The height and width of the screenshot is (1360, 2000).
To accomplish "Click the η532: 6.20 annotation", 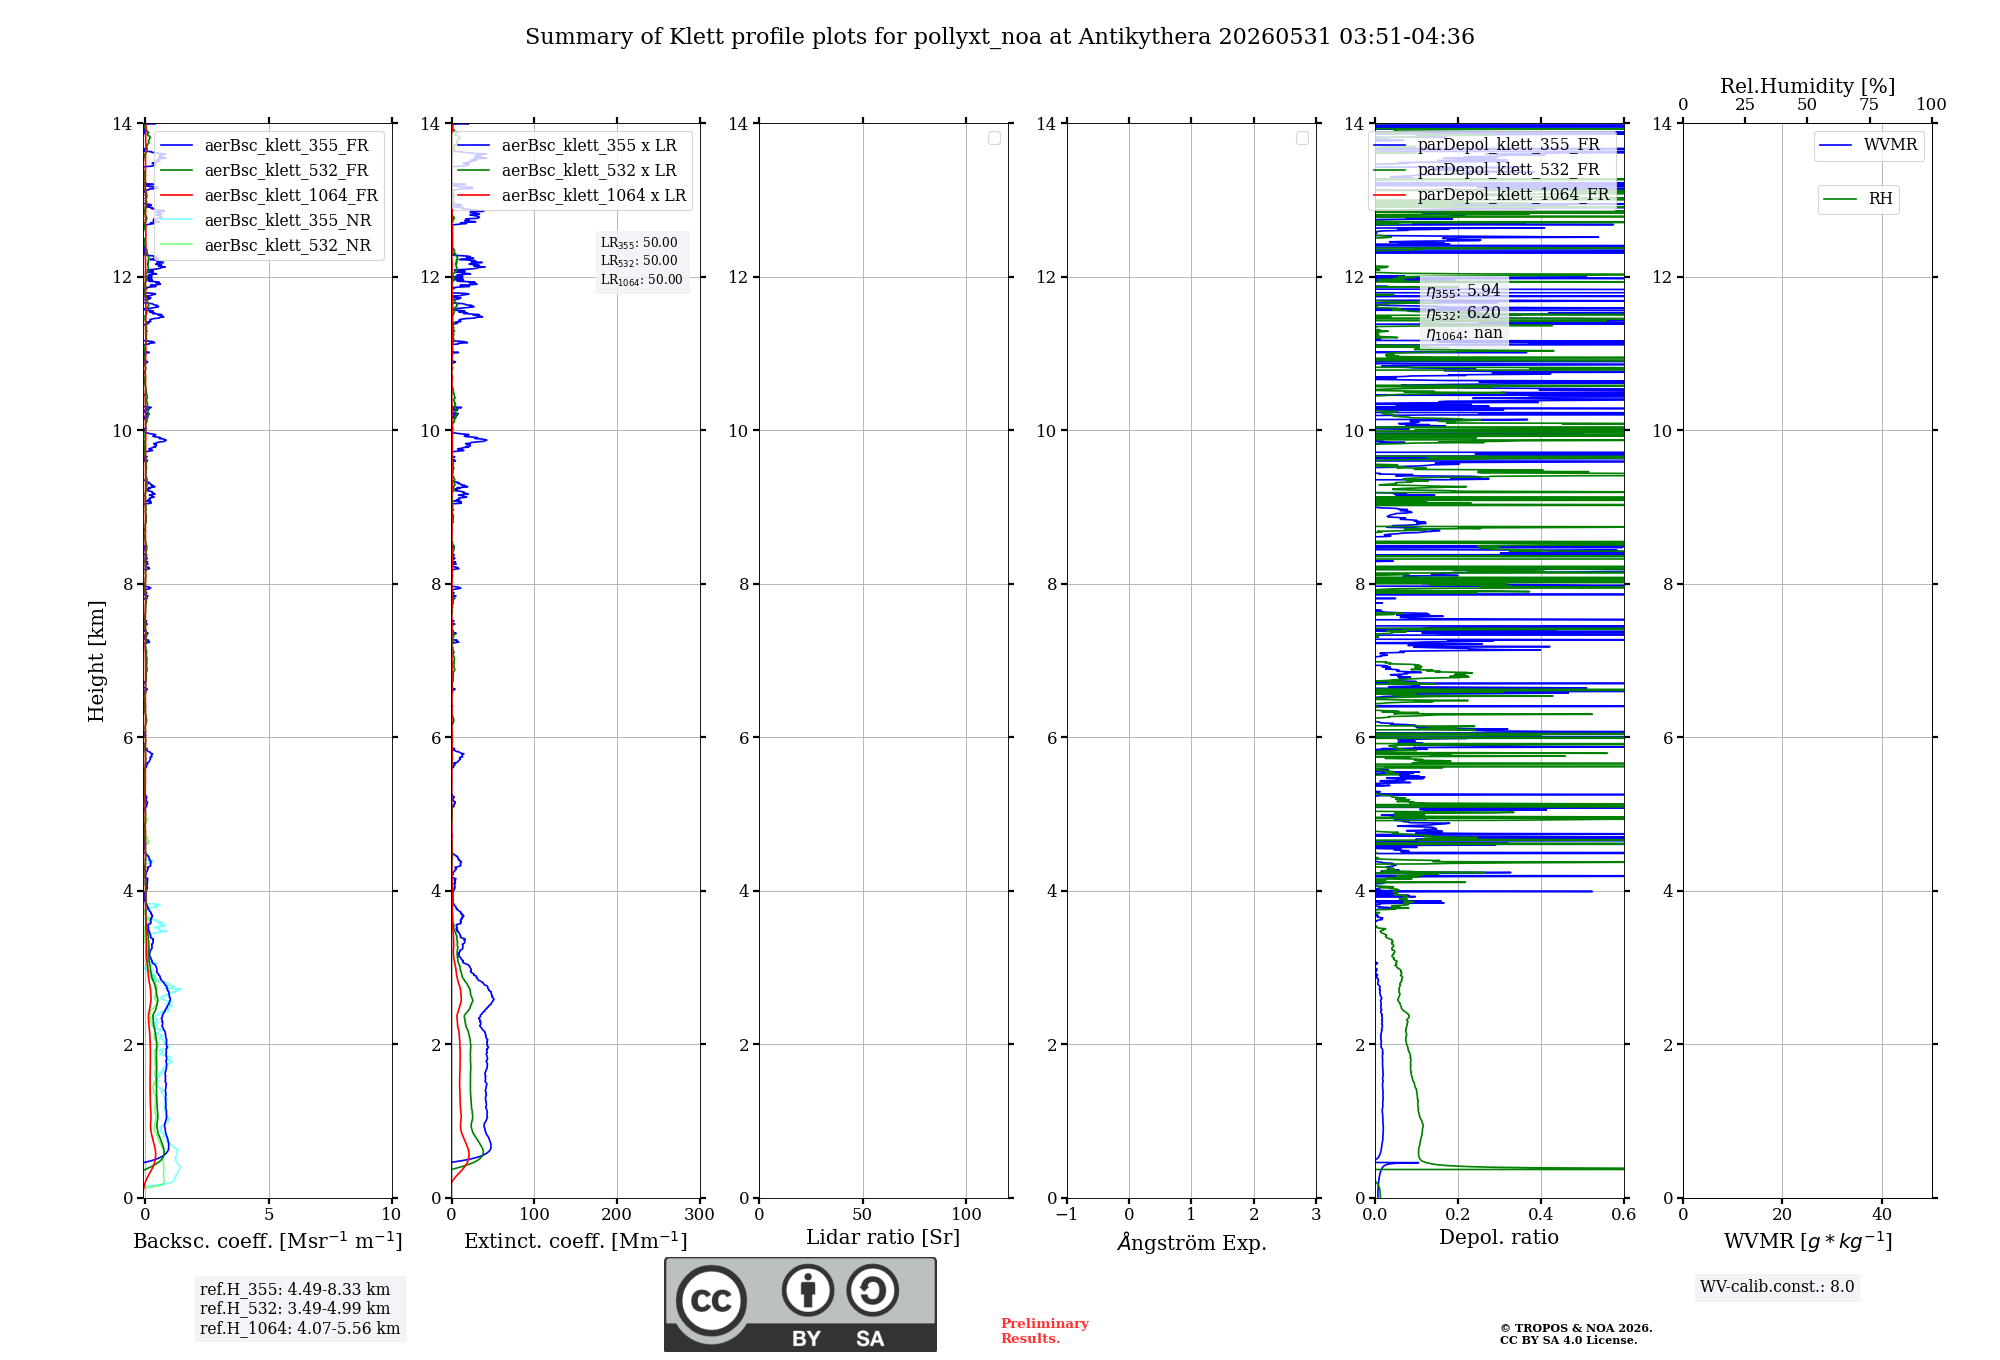I will pyautogui.click(x=1463, y=313).
